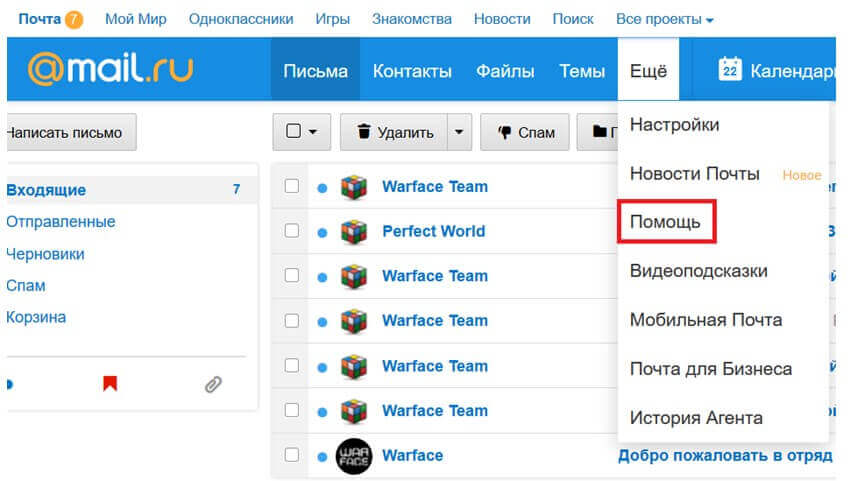Tick the checkbox of the first Warface Team email

click(292, 186)
